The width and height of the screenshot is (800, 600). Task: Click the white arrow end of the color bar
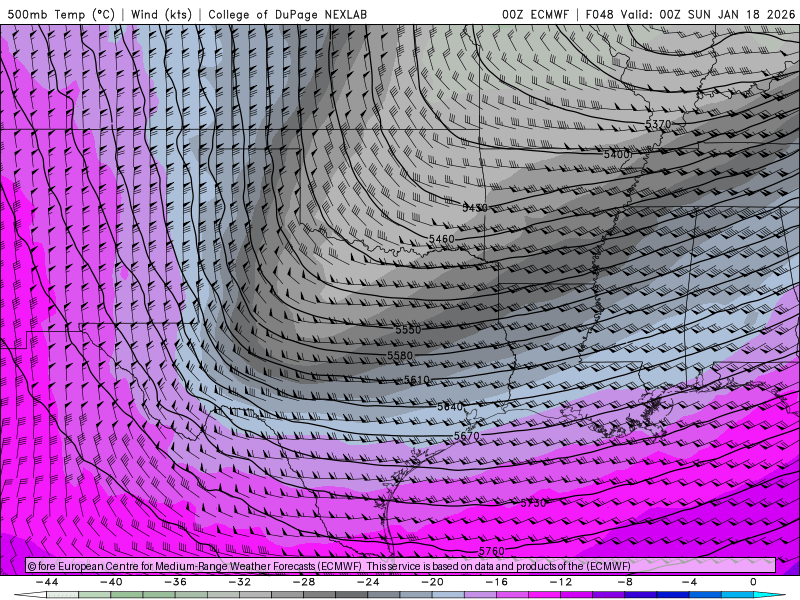[30, 596]
